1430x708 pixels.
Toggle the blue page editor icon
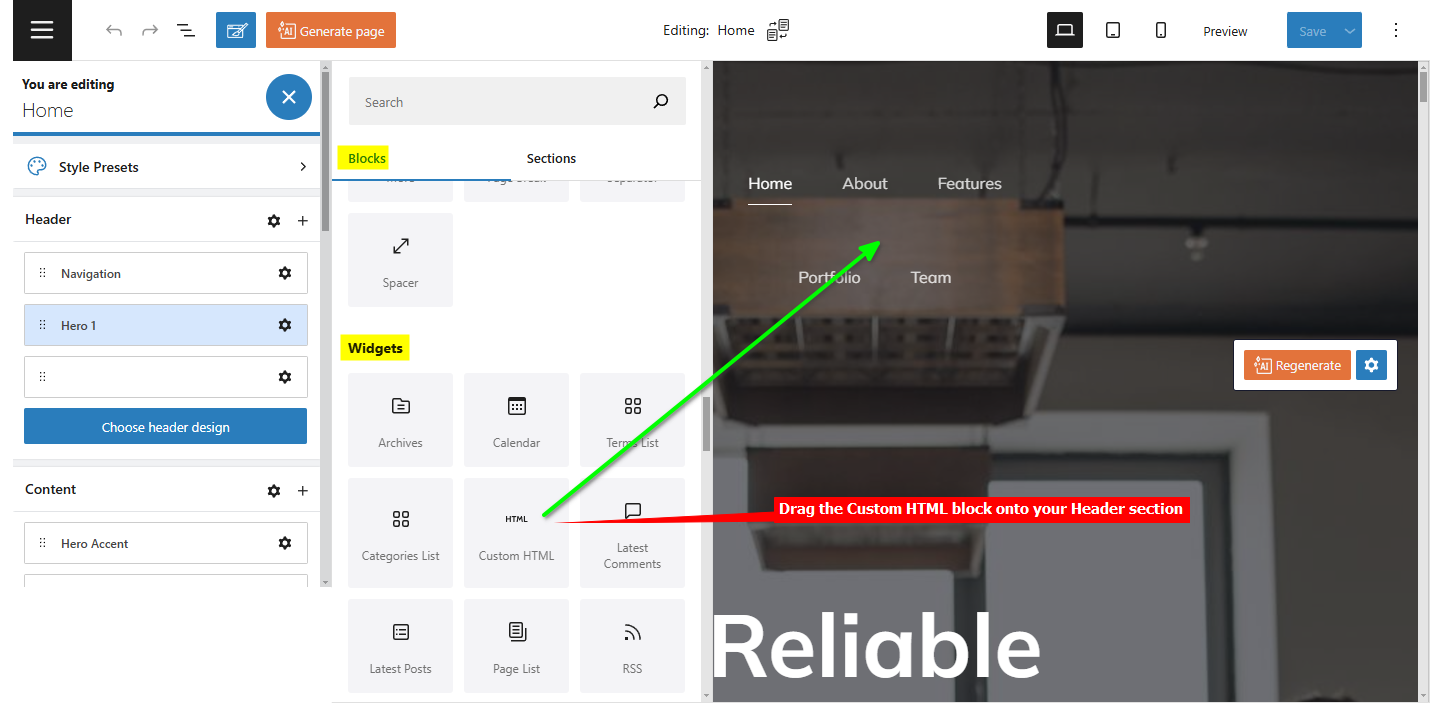(236, 30)
